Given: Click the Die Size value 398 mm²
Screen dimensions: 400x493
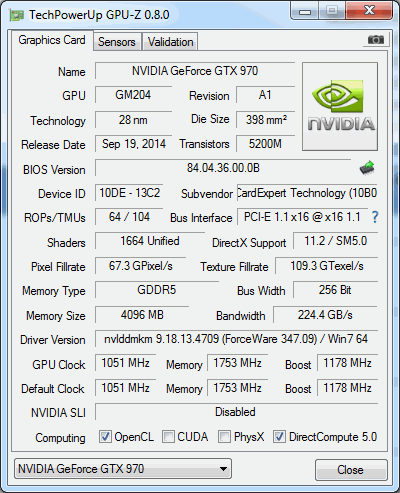Looking at the screenshot, I should (x=266, y=120).
